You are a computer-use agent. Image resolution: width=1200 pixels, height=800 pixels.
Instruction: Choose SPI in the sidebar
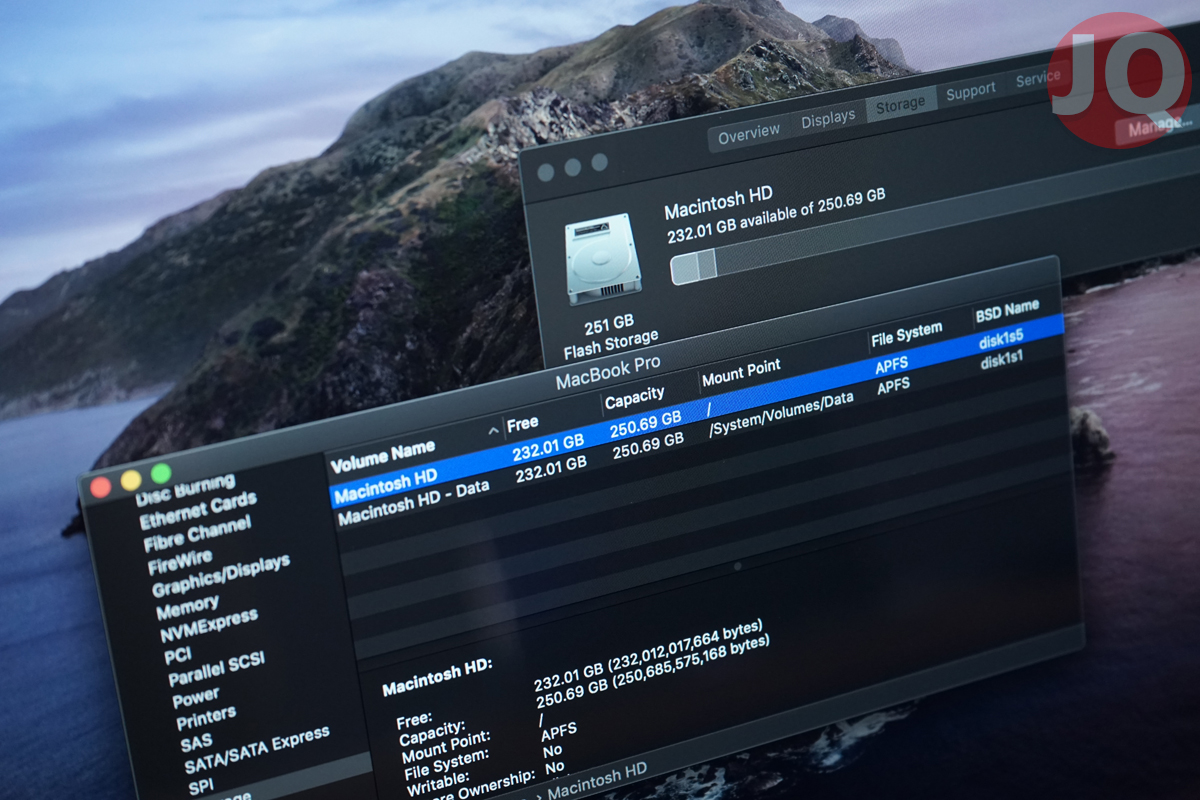coord(201,786)
